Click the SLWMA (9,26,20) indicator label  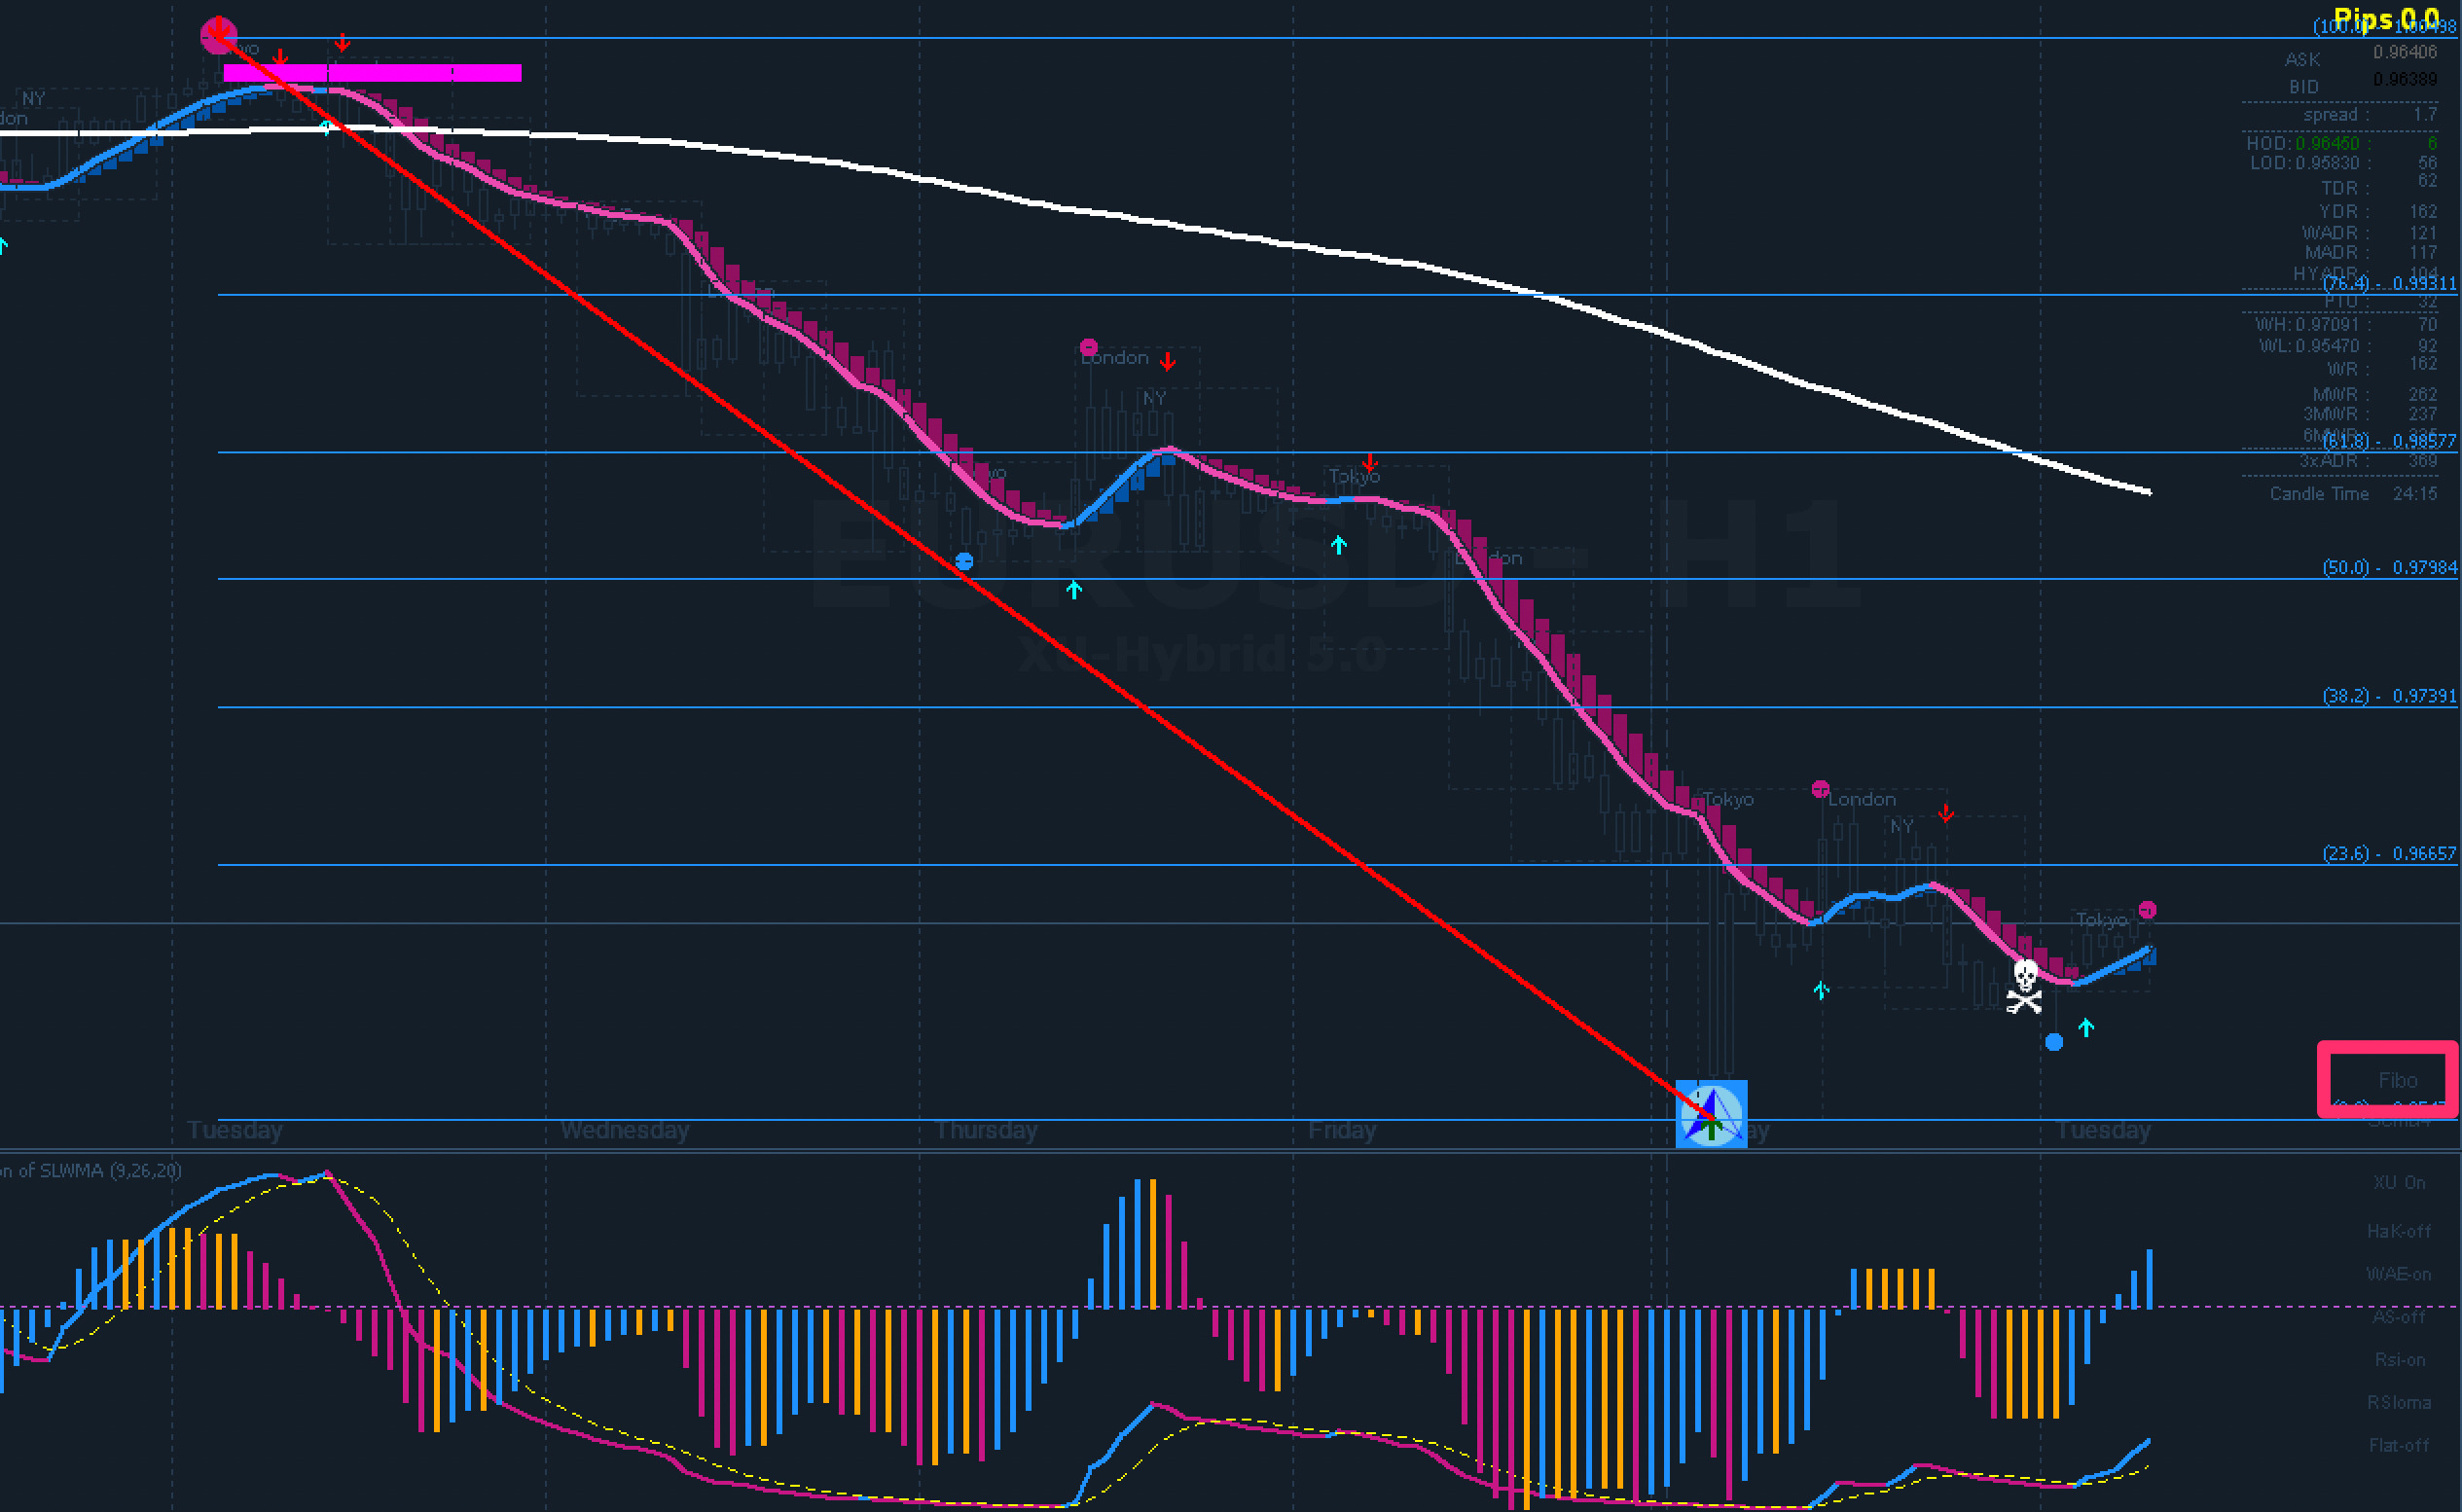pyautogui.click(x=111, y=1170)
